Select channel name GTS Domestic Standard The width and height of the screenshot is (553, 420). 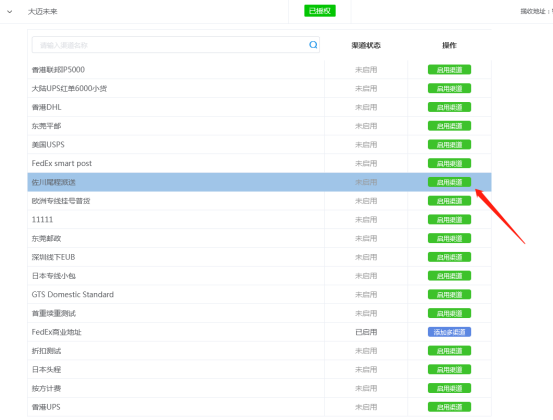[73, 294]
